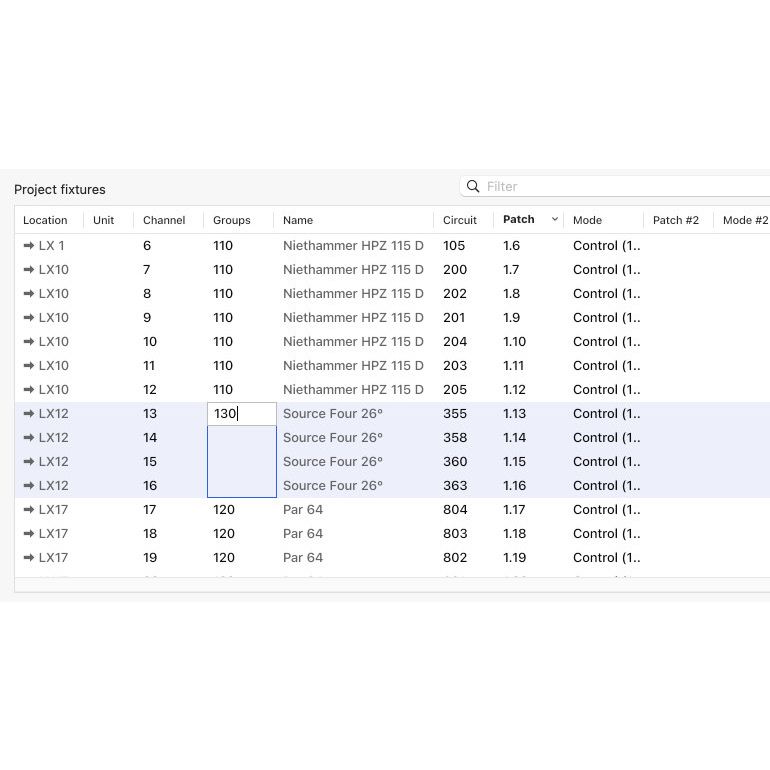Click Mode cell for patch 1.10

606,341
